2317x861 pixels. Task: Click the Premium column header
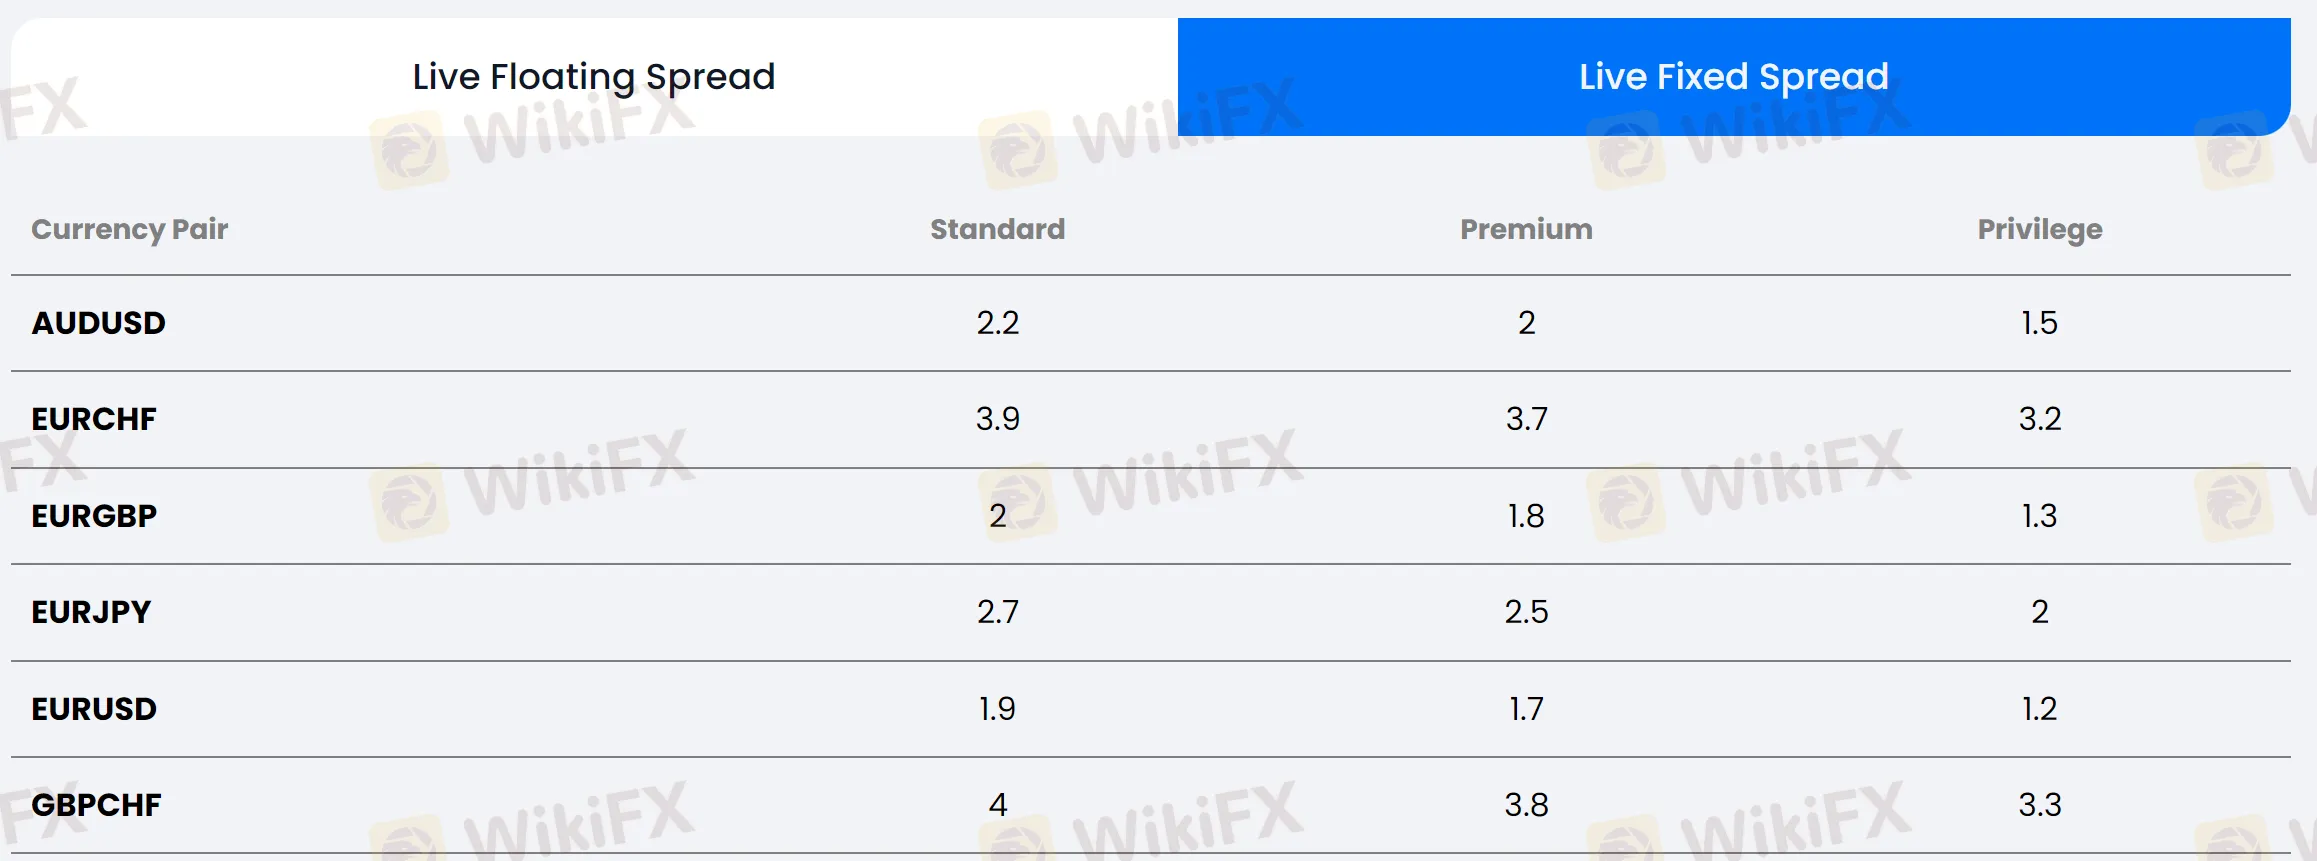(1526, 229)
